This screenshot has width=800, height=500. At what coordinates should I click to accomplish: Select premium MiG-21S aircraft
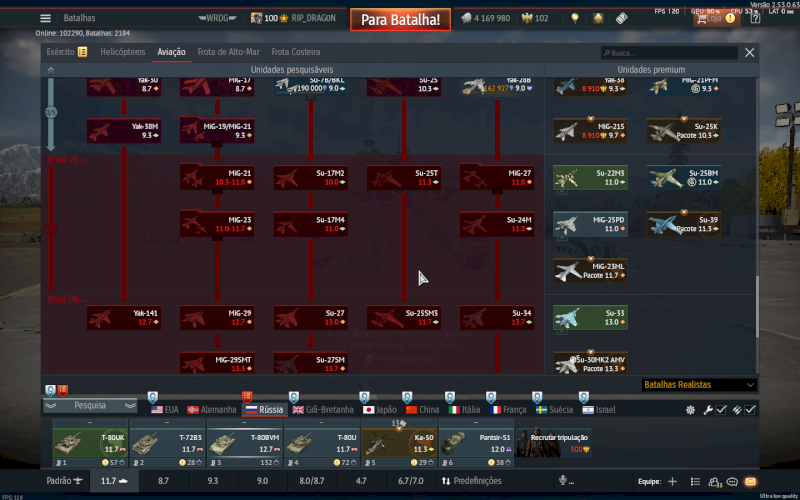pos(590,131)
